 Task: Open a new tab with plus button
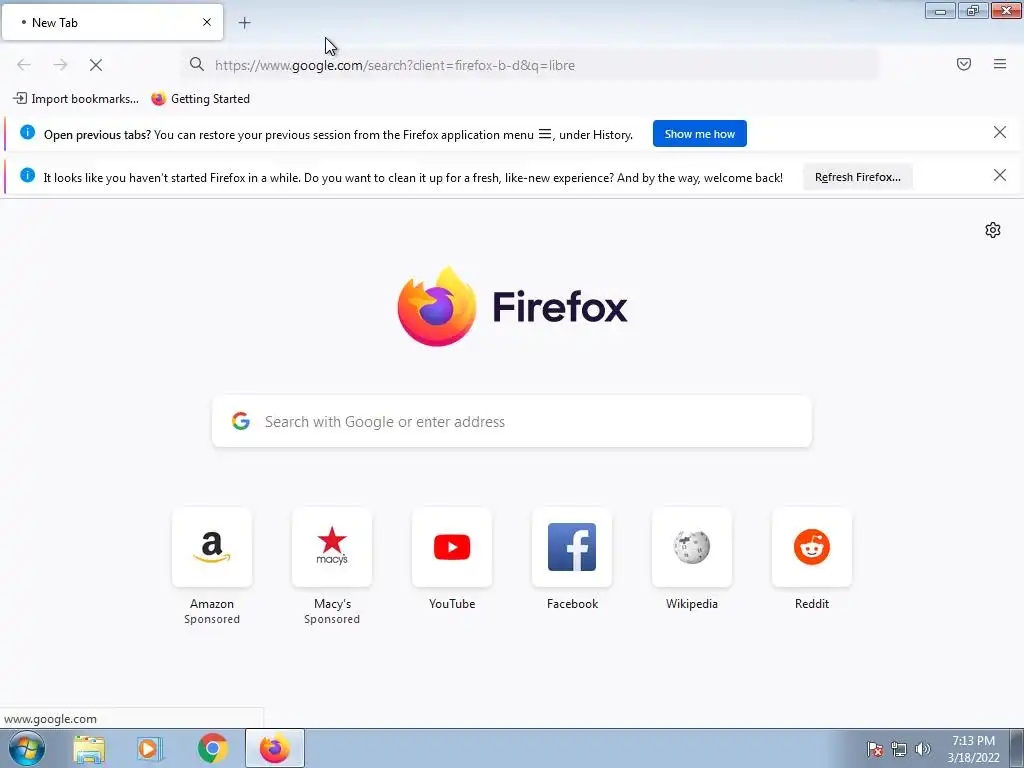tap(244, 23)
